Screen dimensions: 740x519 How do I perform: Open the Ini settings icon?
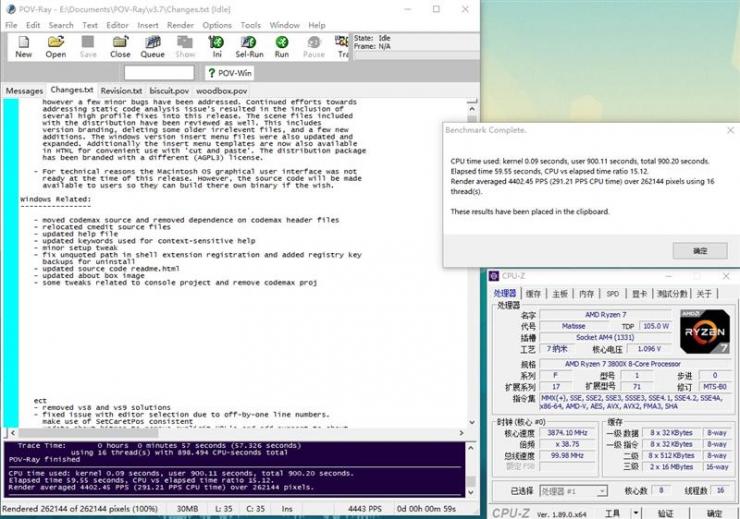(217, 47)
